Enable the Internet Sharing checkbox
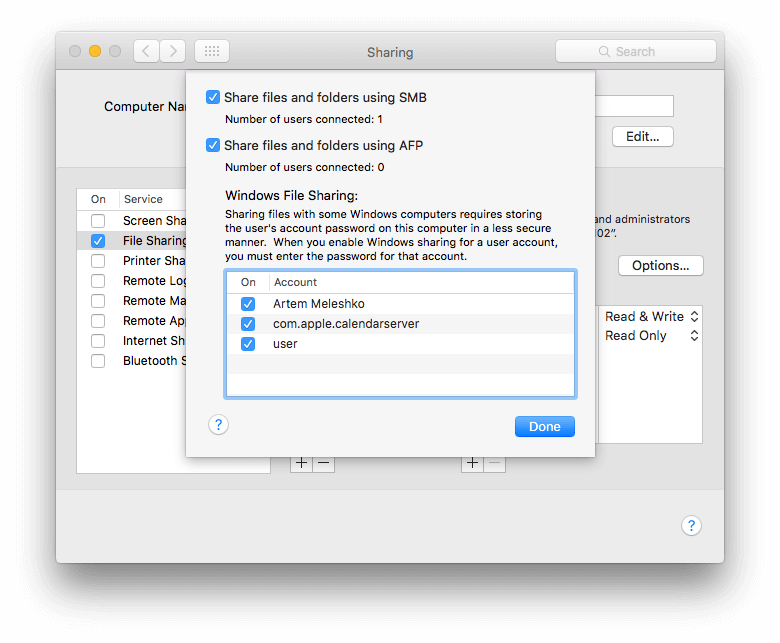The height and width of the screenshot is (643, 780). coord(98,341)
